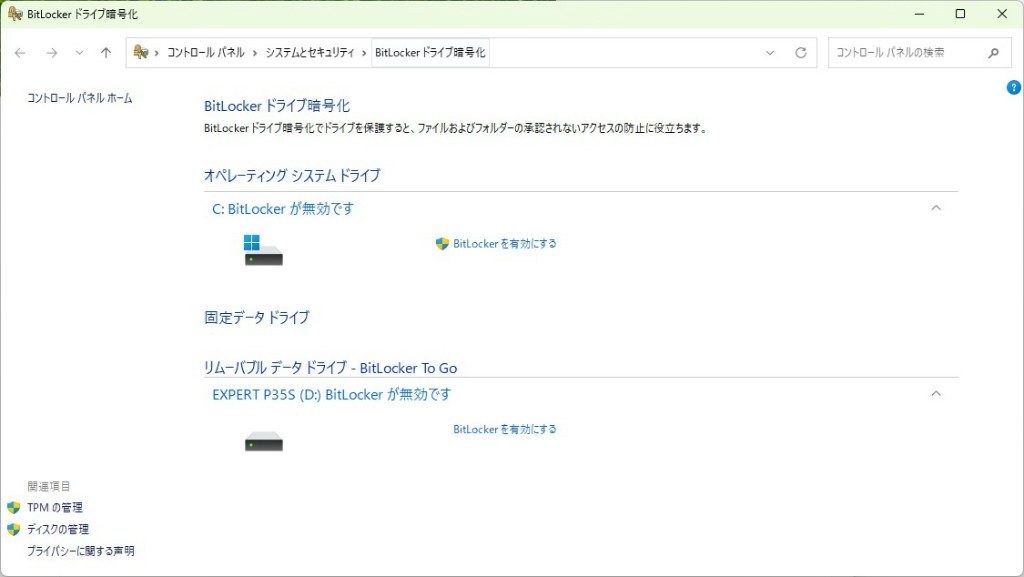The width and height of the screenshot is (1024, 577).
Task: Turn on BitLocker for EXPERT P35S (D:)
Action: click(505, 429)
